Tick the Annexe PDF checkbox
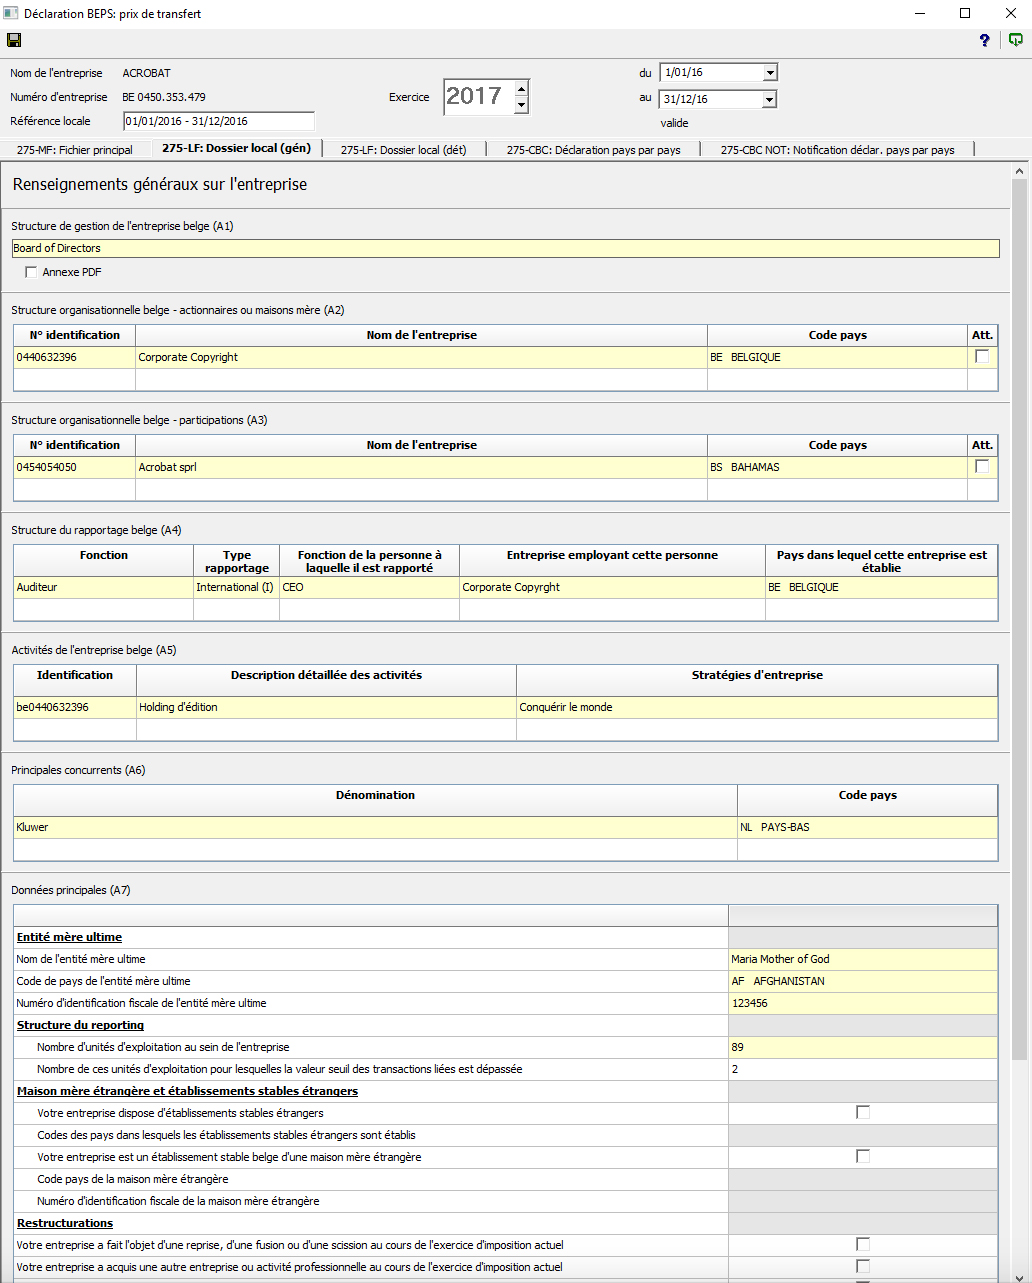Viewport: 1032px width, 1283px height. (31, 272)
